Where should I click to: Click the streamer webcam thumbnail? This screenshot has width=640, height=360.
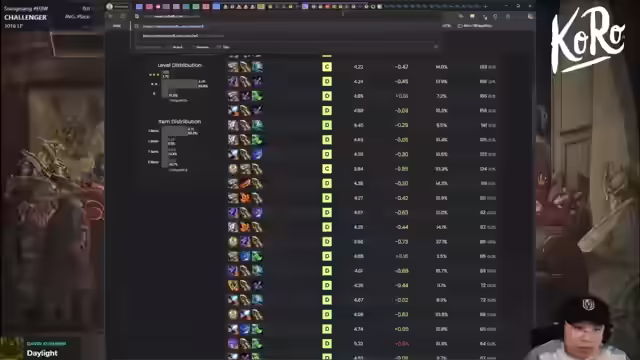tap(580, 328)
